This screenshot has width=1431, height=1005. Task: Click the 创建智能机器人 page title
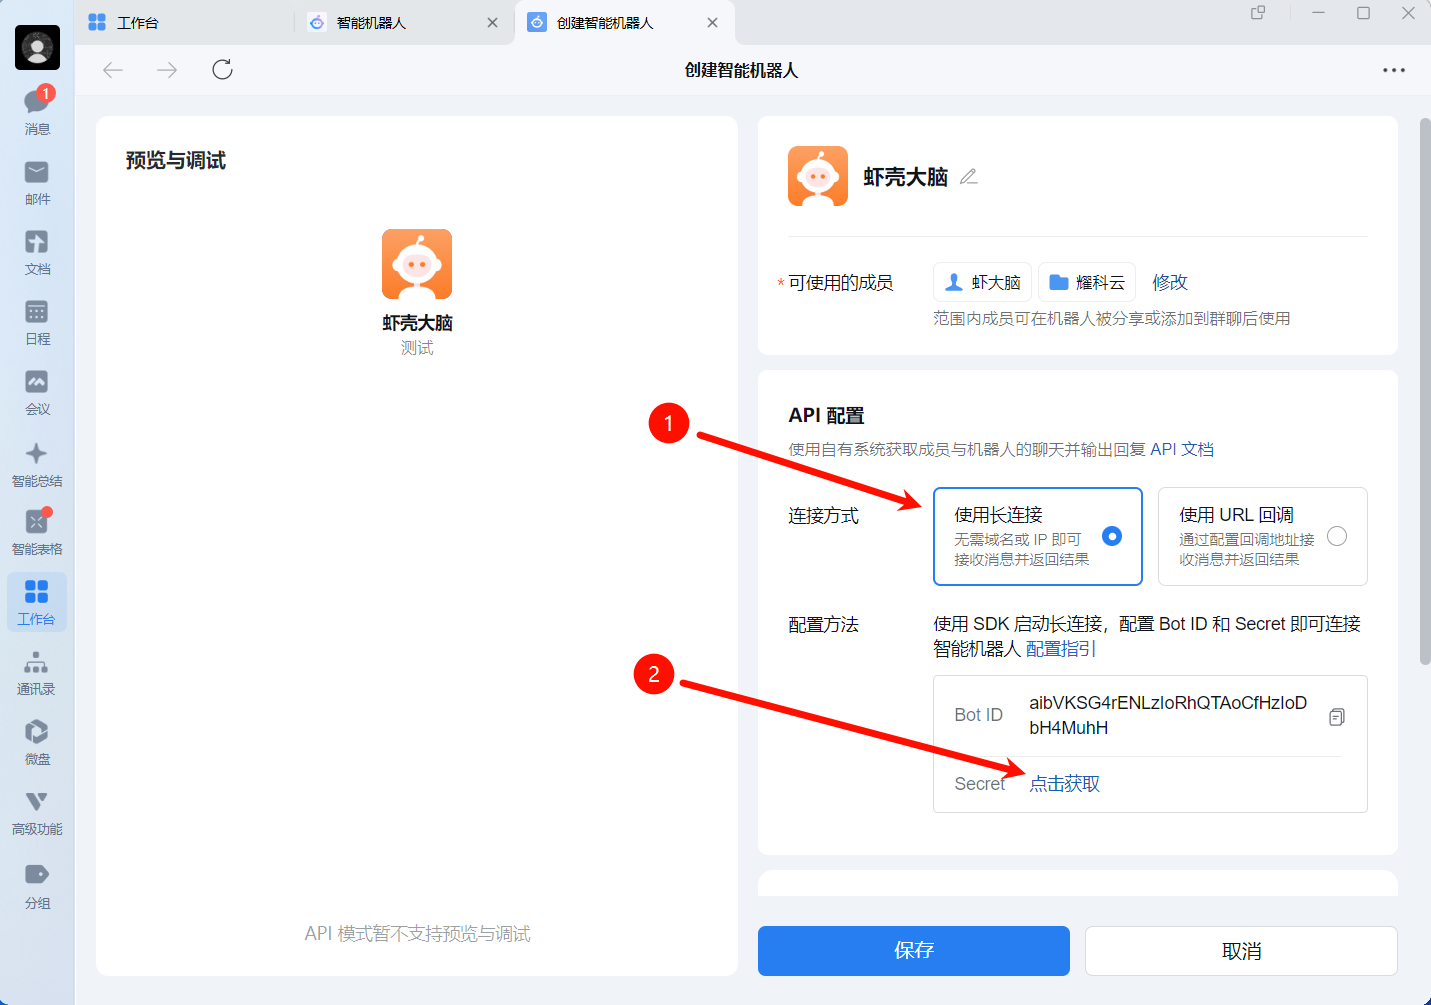click(741, 70)
